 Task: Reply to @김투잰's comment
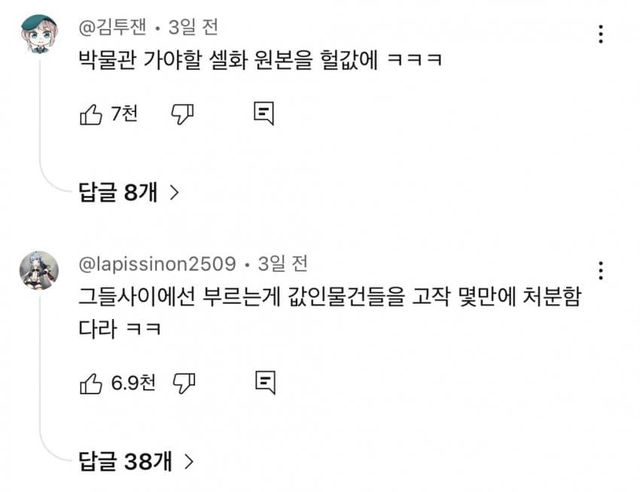264,114
